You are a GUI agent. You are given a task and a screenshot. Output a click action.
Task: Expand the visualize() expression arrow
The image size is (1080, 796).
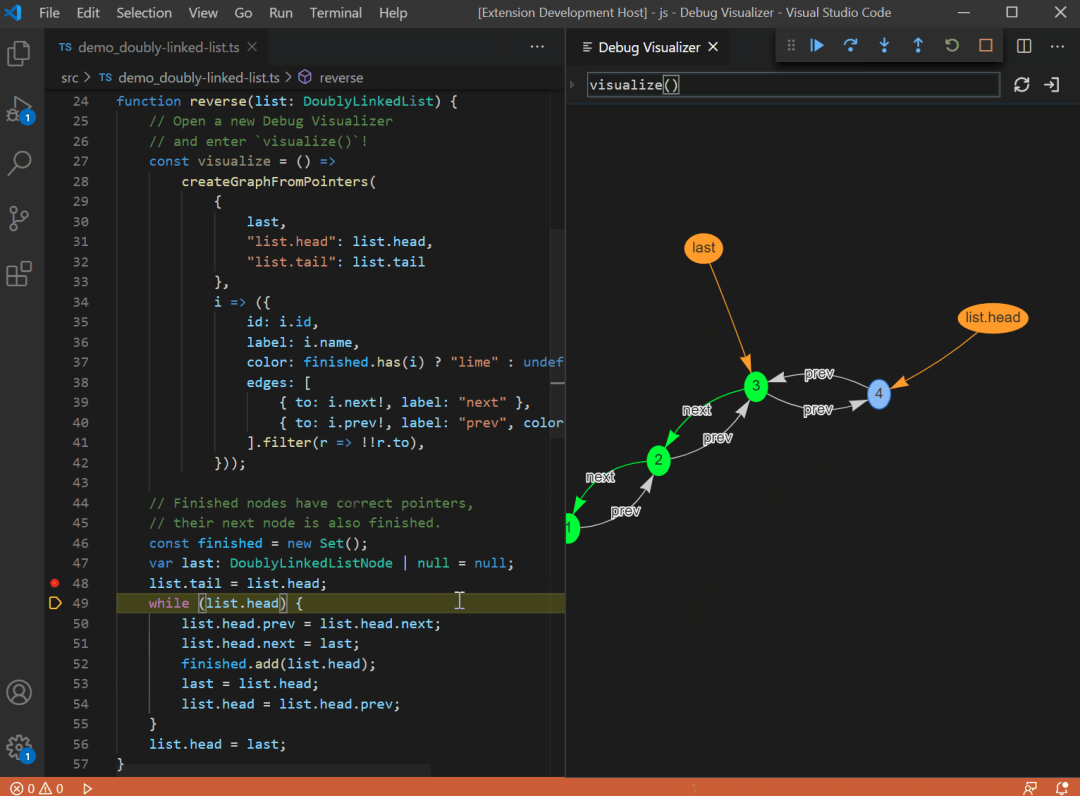[x=572, y=85]
